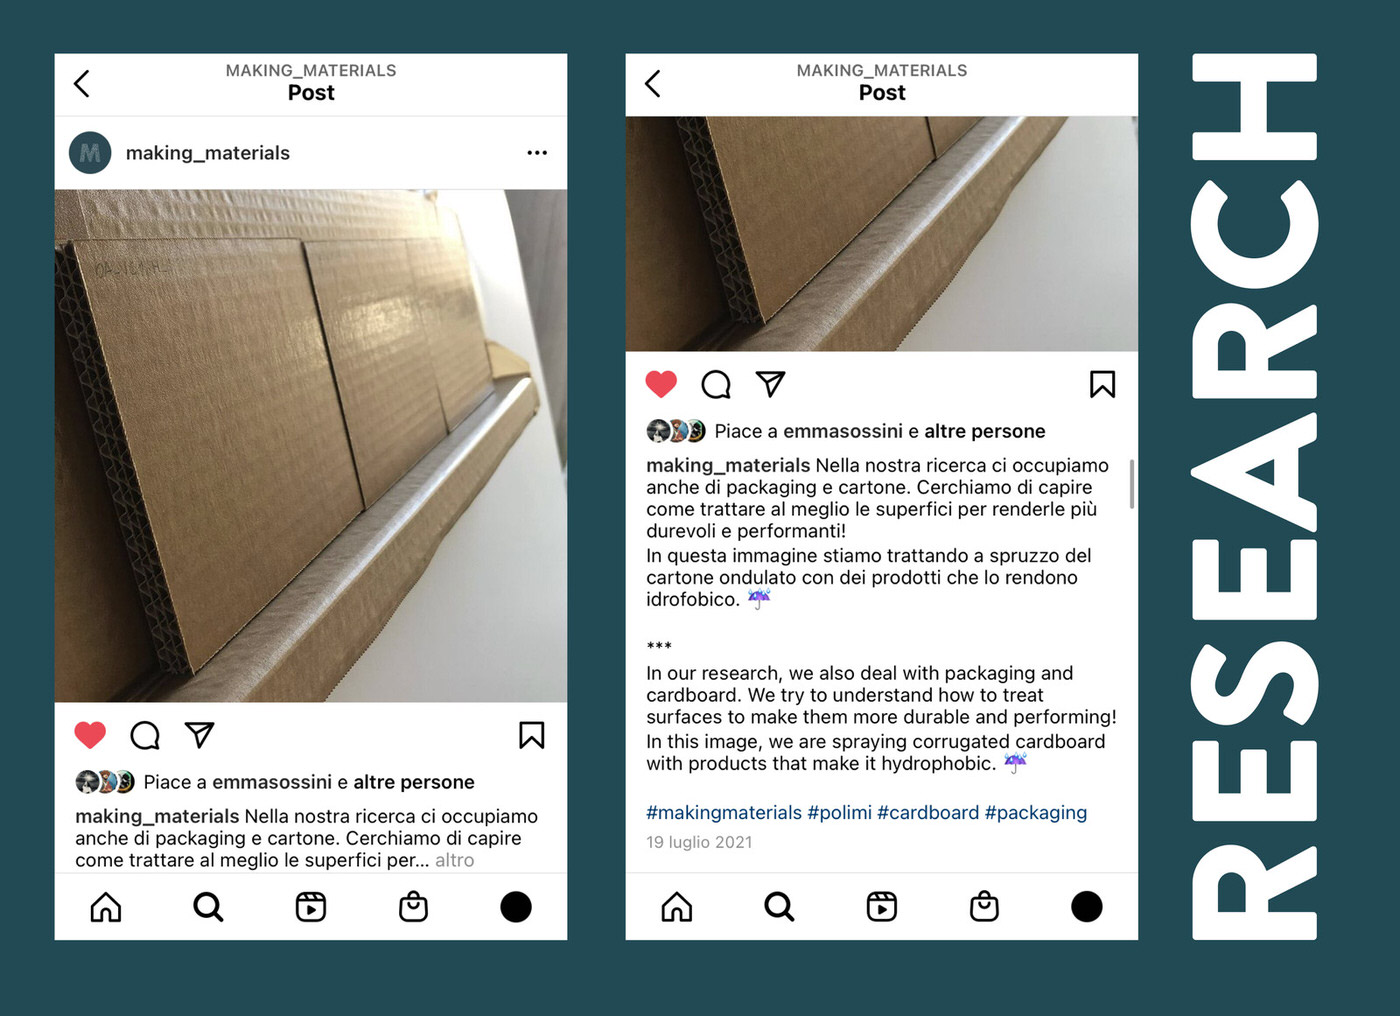Share right post via paper plane icon
The image size is (1400, 1016).
[770, 384]
